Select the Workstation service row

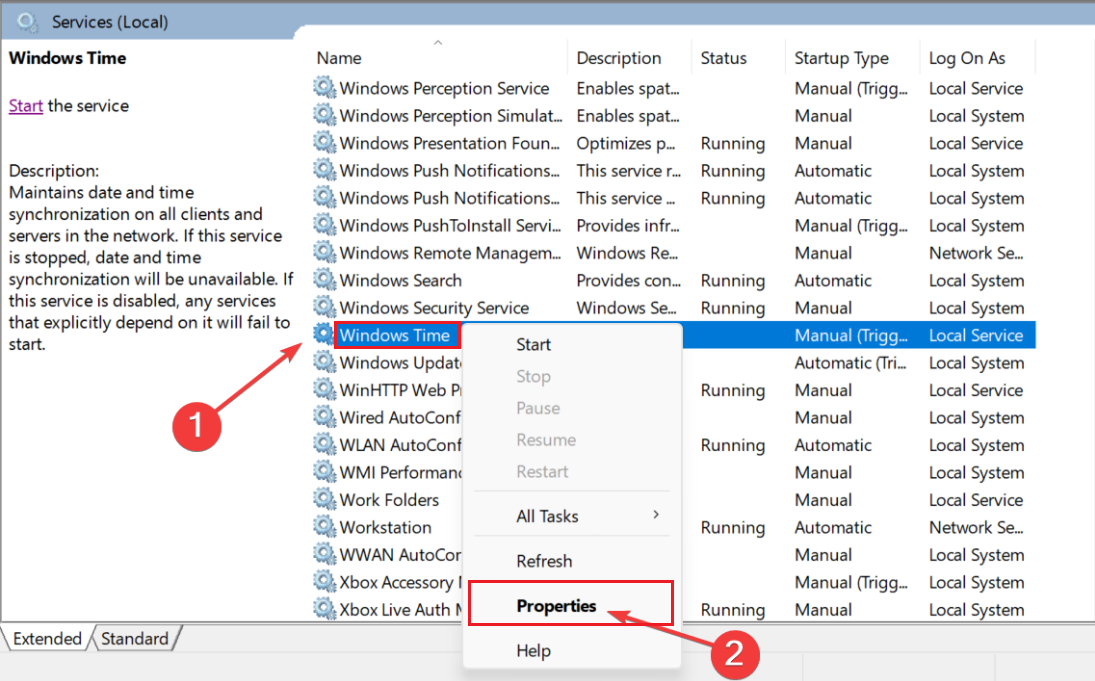(674, 527)
